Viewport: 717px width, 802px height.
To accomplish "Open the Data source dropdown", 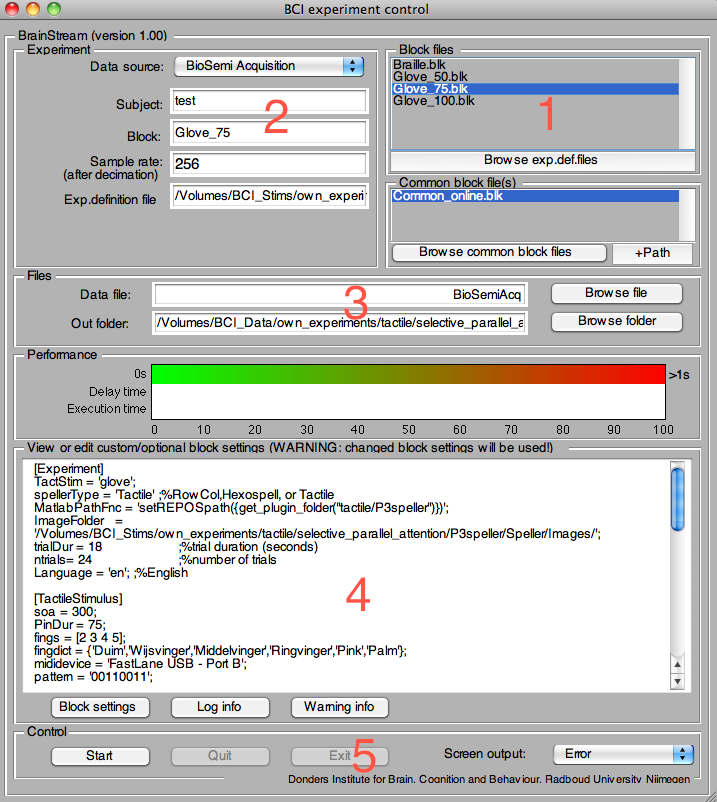I will pyautogui.click(x=269, y=66).
